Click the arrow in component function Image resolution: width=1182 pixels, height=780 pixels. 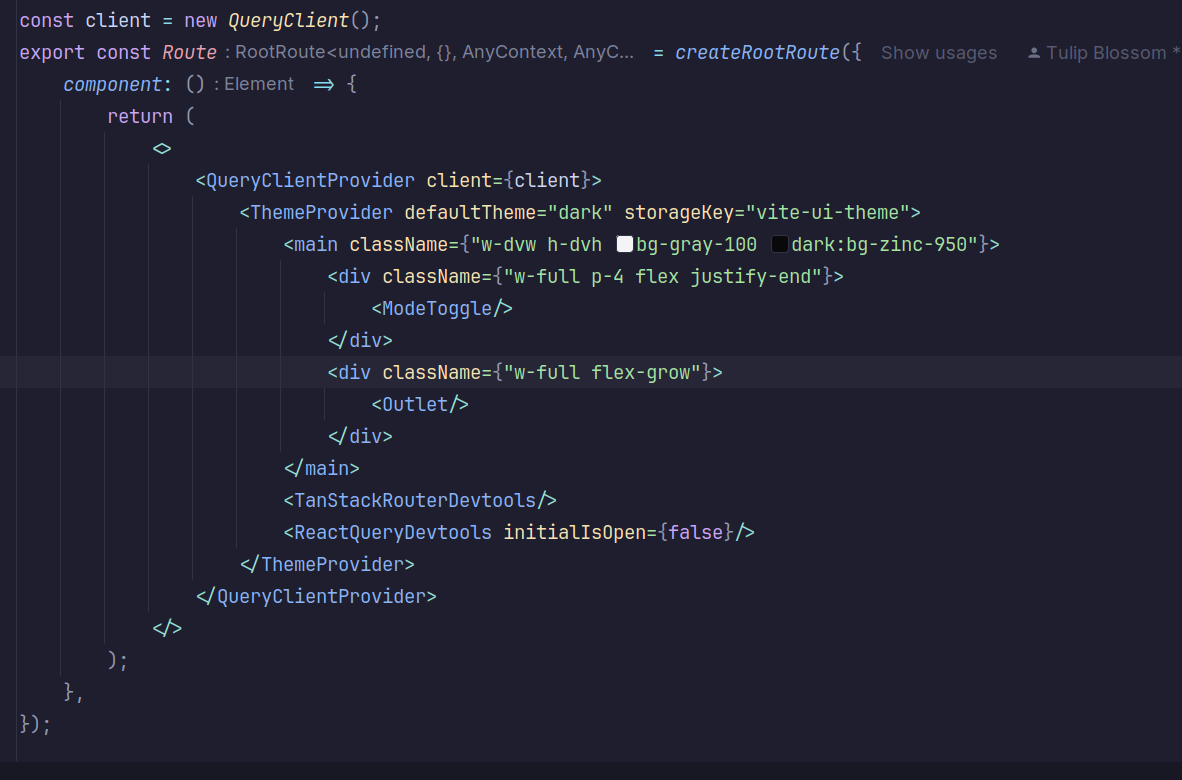pos(323,84)
